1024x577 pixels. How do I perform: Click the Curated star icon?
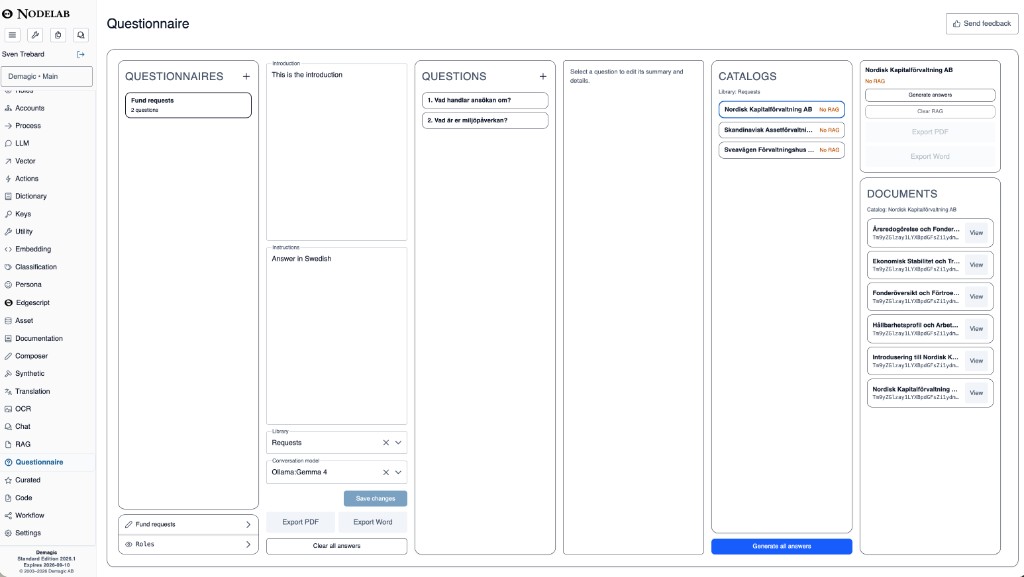point(8,480)
